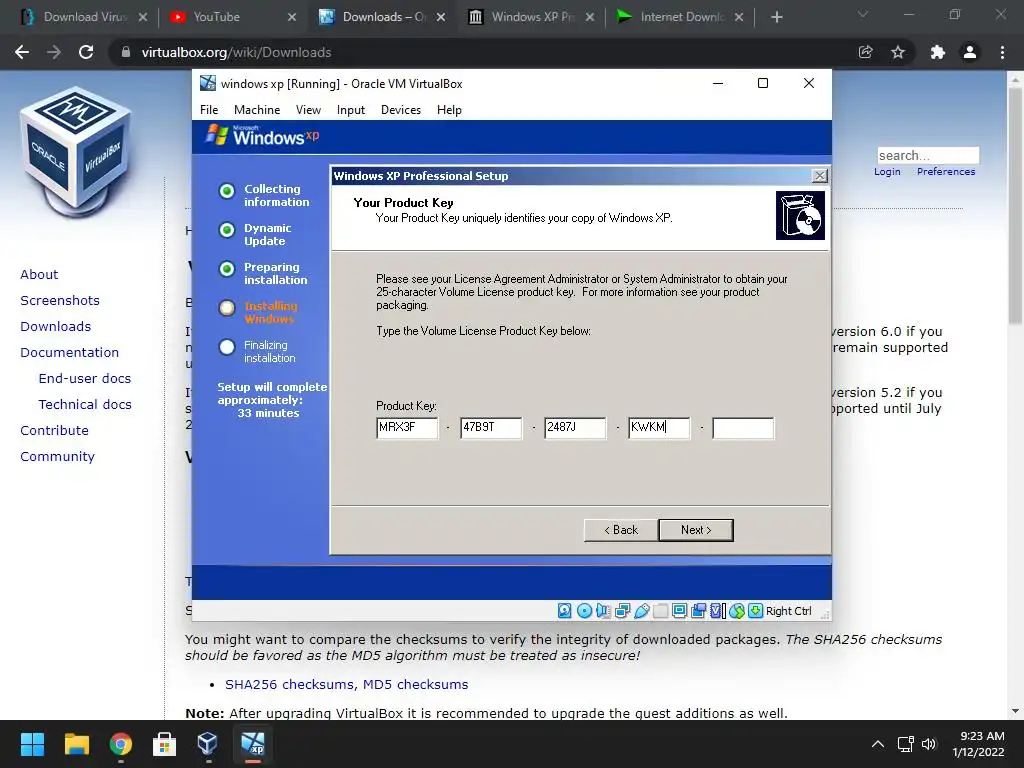Click the recording status icon

[699, 611]
